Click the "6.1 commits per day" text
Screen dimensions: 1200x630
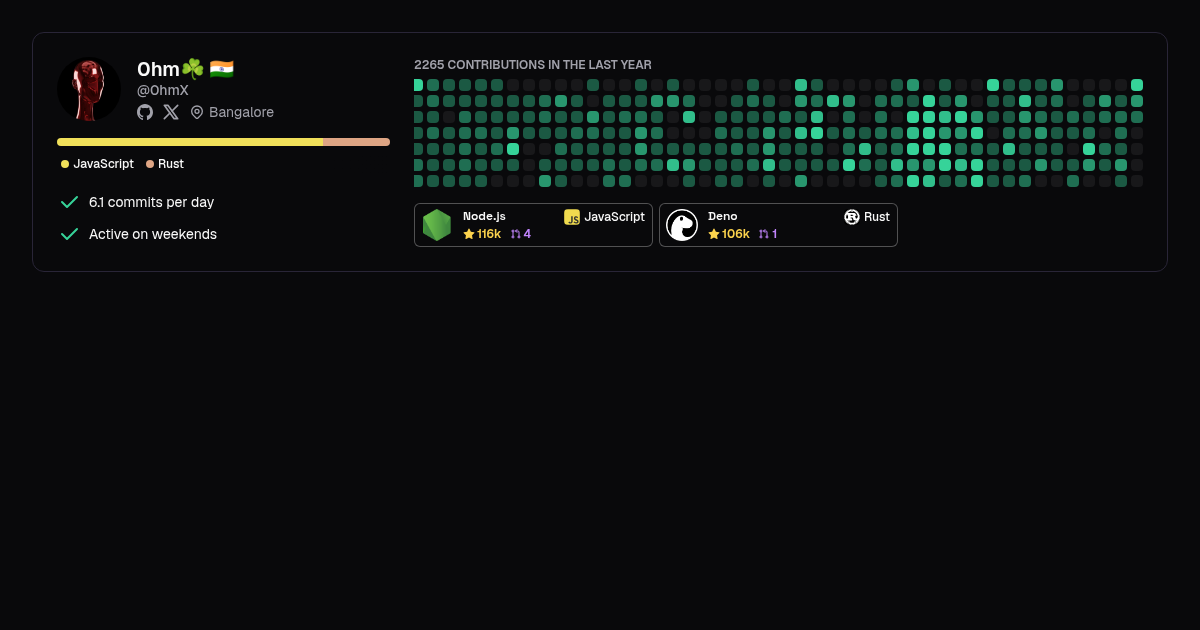click(152, 202)
